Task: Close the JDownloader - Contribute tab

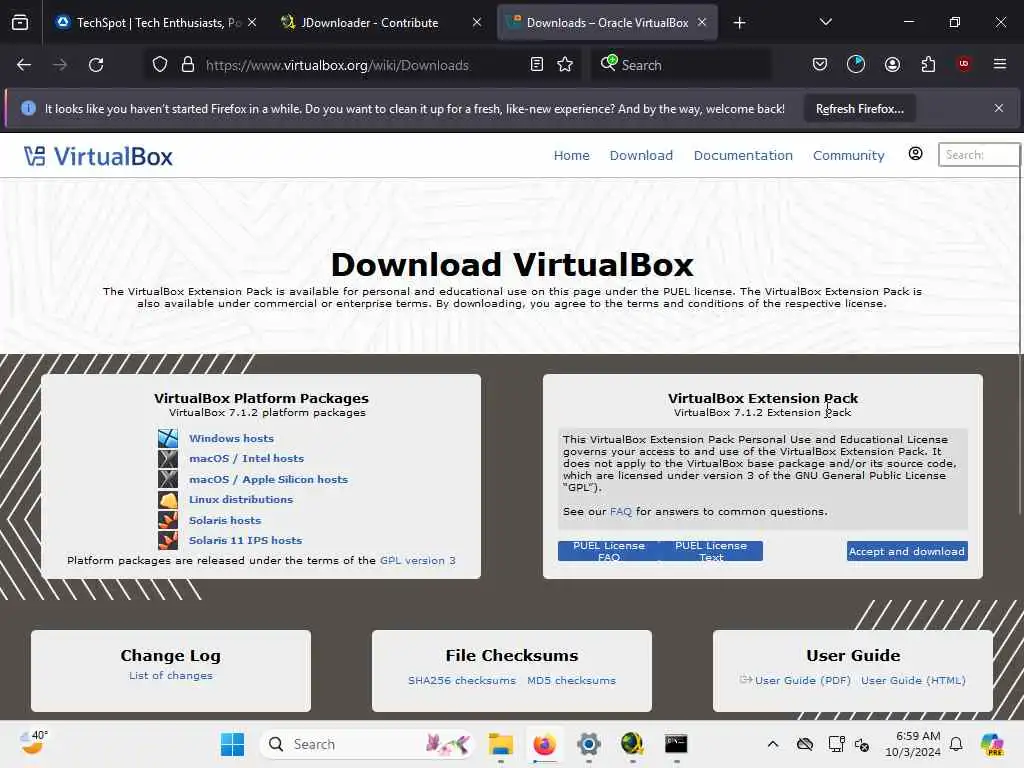Action: point(477,22)
